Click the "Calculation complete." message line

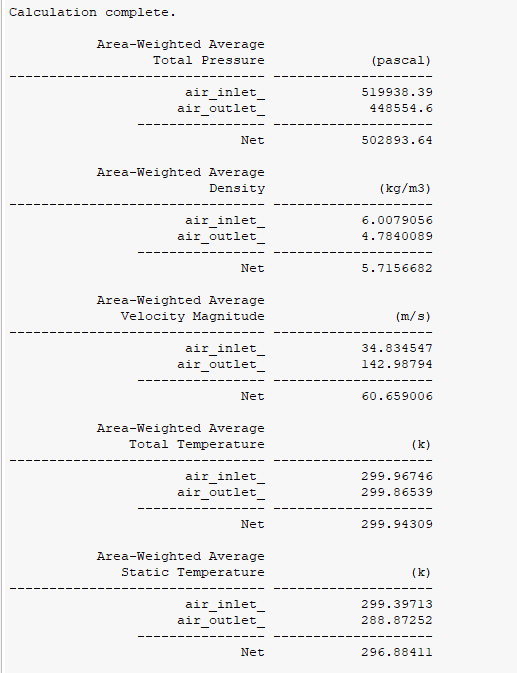coord(92,12)
